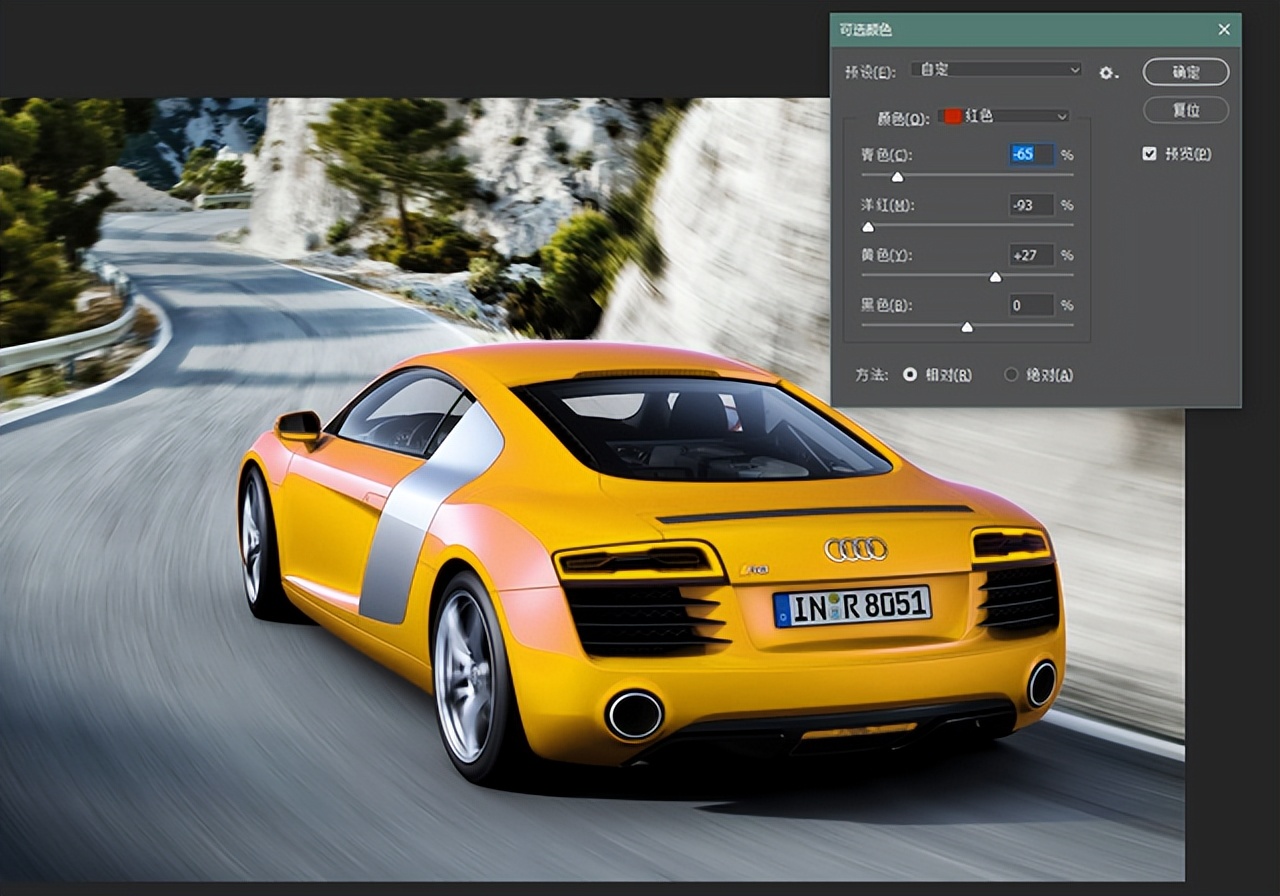Open the Preset (预设) dropdown showing 自定

click(996, 70)
